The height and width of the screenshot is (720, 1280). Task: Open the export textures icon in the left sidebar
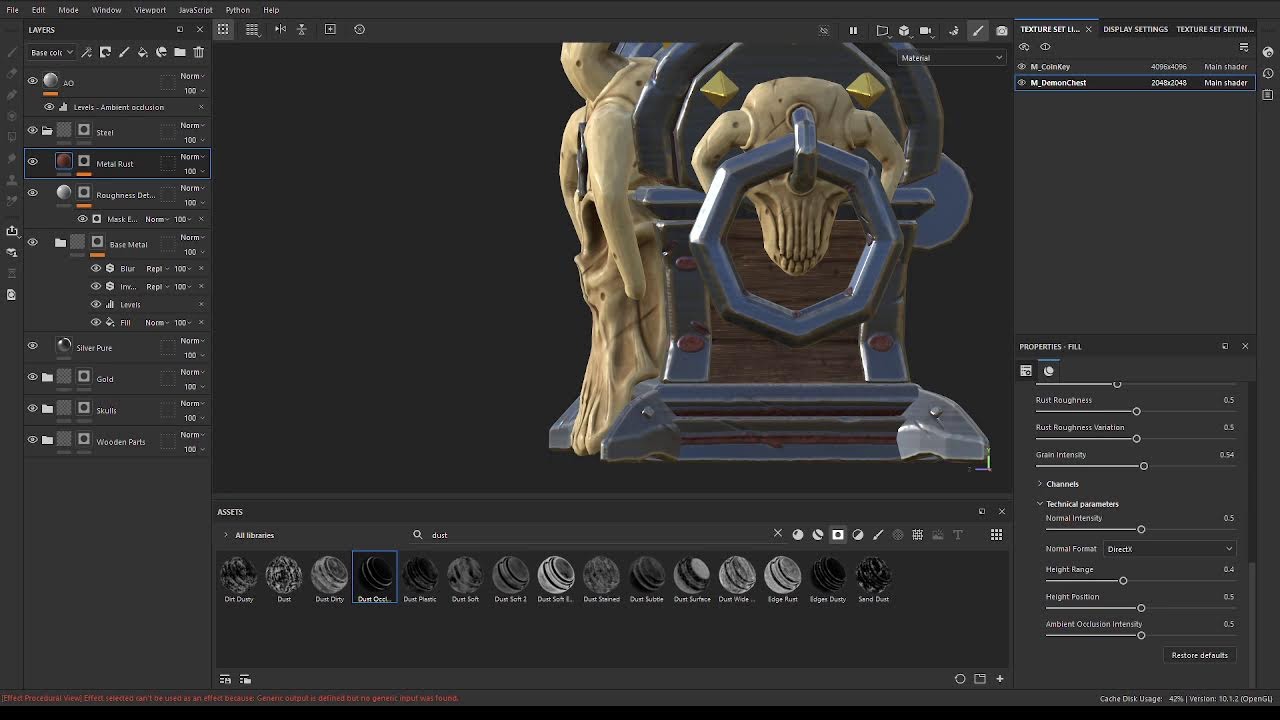[x=11, y=231]
